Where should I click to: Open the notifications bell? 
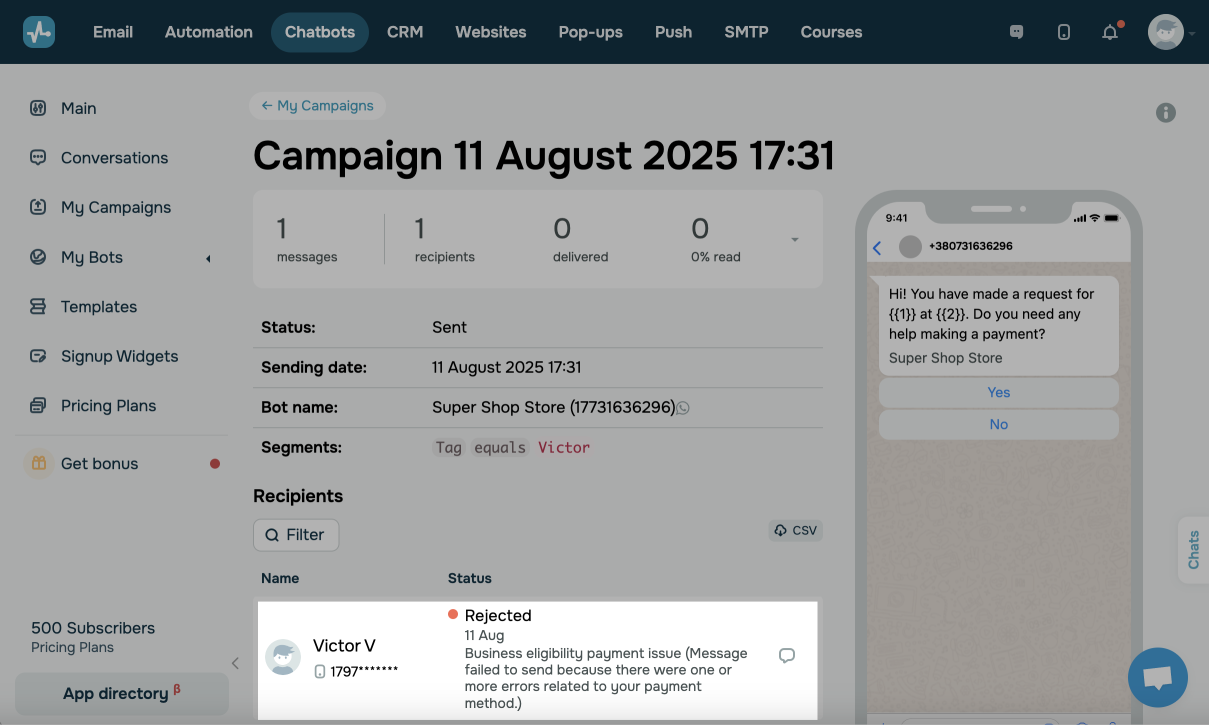1110,32
